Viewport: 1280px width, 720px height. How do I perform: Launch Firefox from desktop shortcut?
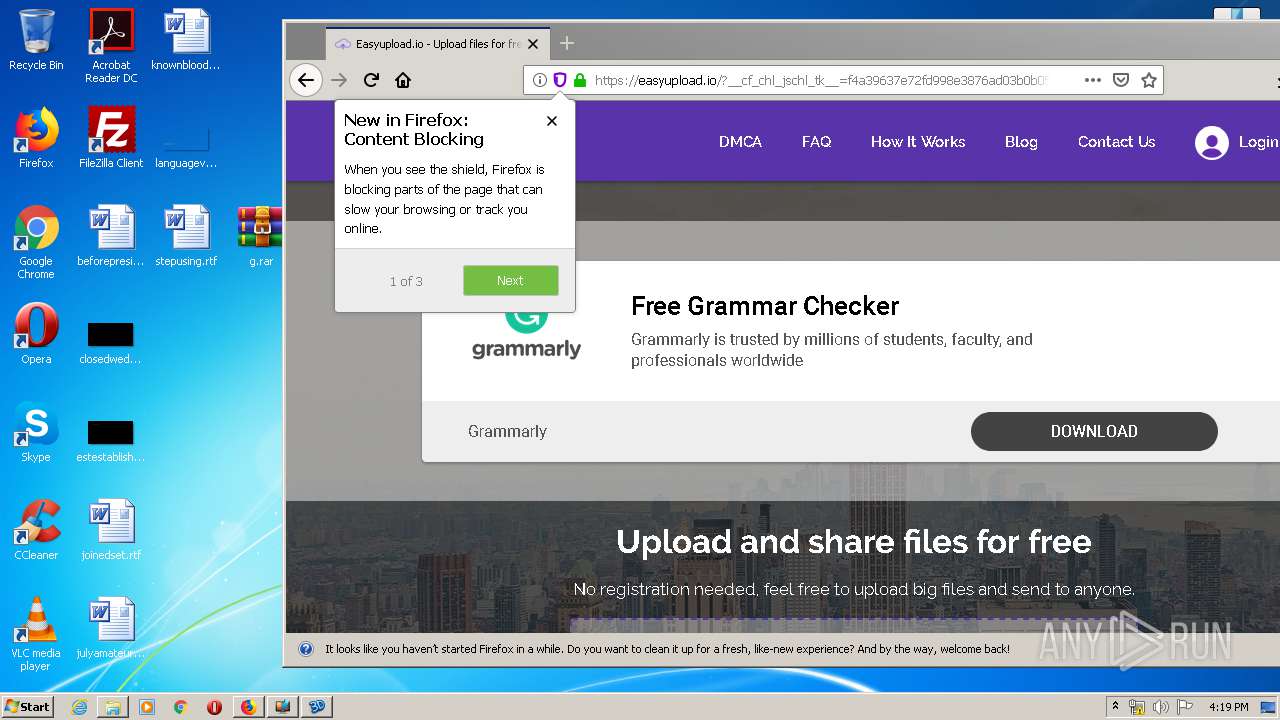coord(36,138)
